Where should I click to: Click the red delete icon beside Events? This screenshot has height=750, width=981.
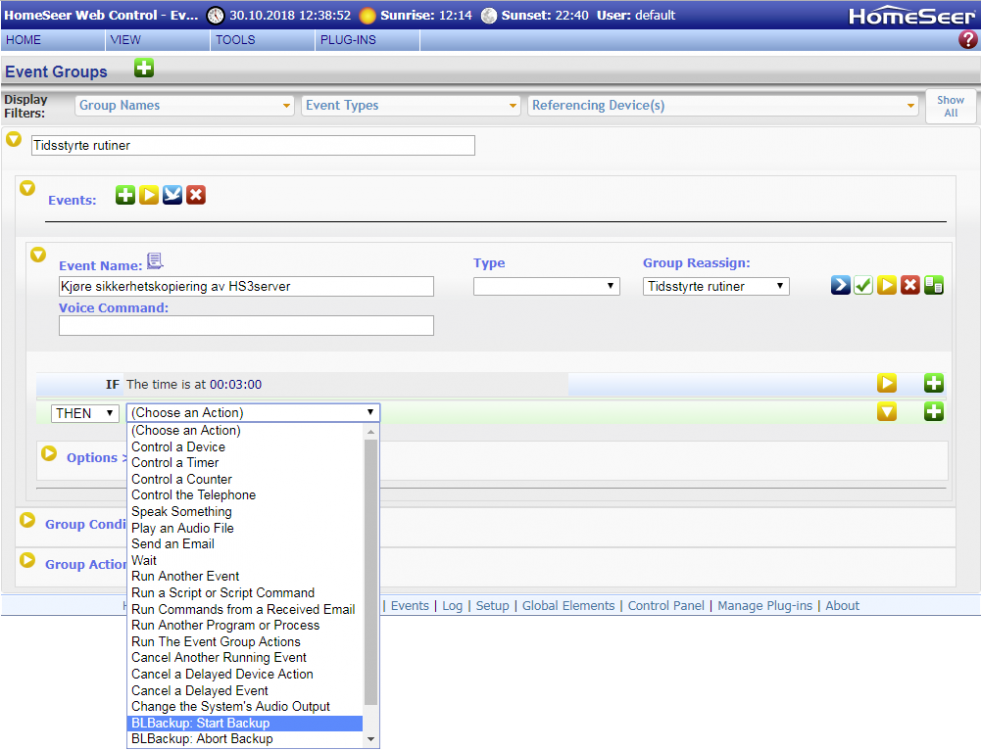tap(196, 196)
